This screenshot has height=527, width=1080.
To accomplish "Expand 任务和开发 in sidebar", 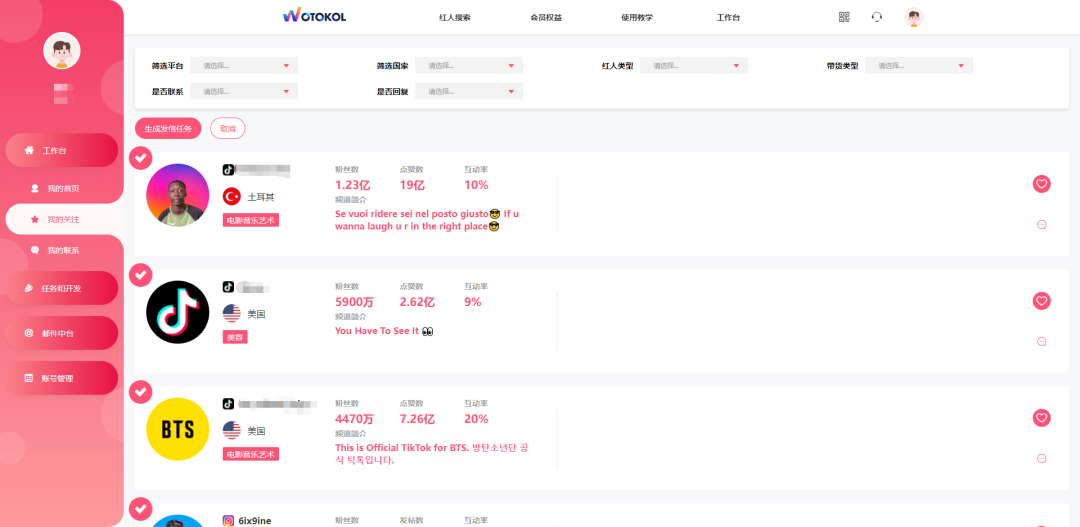I will click(x=62, y=288).
